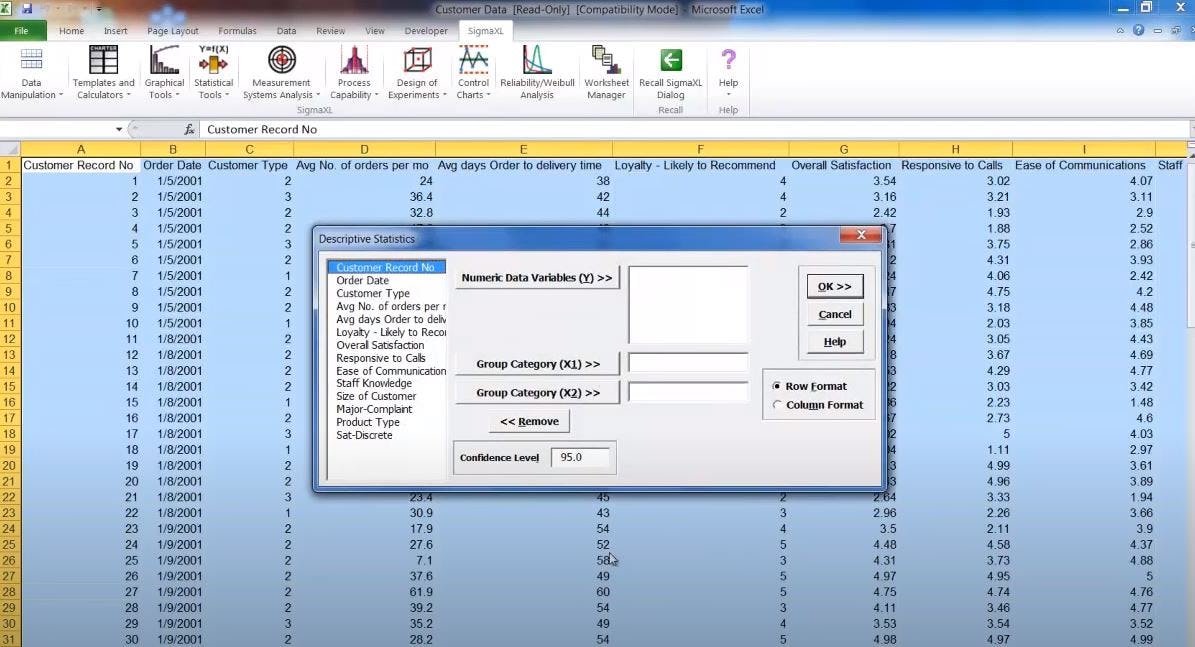Select Size of Customer in variable list
Viewport: 1195px width, 647px height.
(x=386, y=396)
